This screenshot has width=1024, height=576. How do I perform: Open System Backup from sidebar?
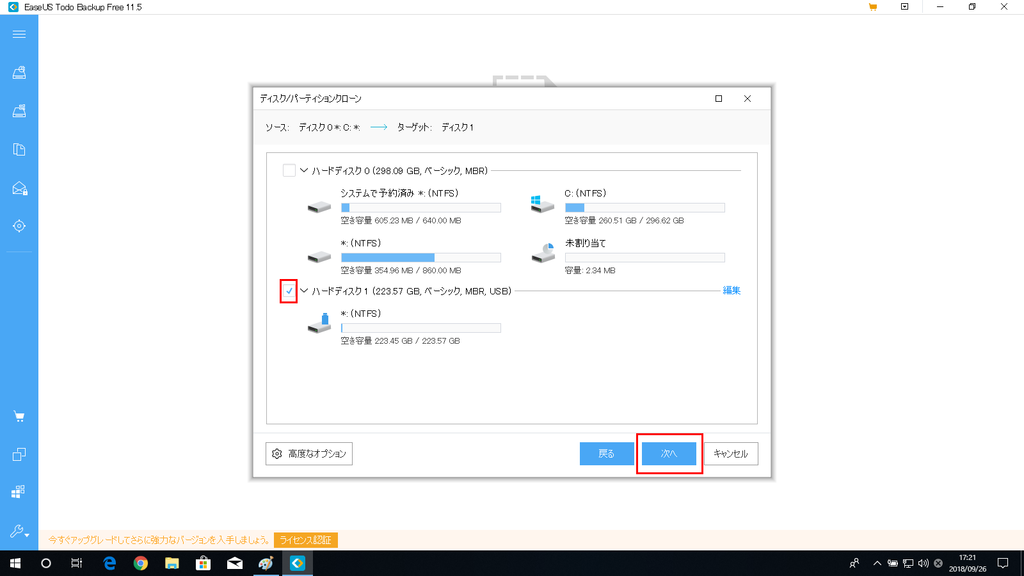[19, 111]
